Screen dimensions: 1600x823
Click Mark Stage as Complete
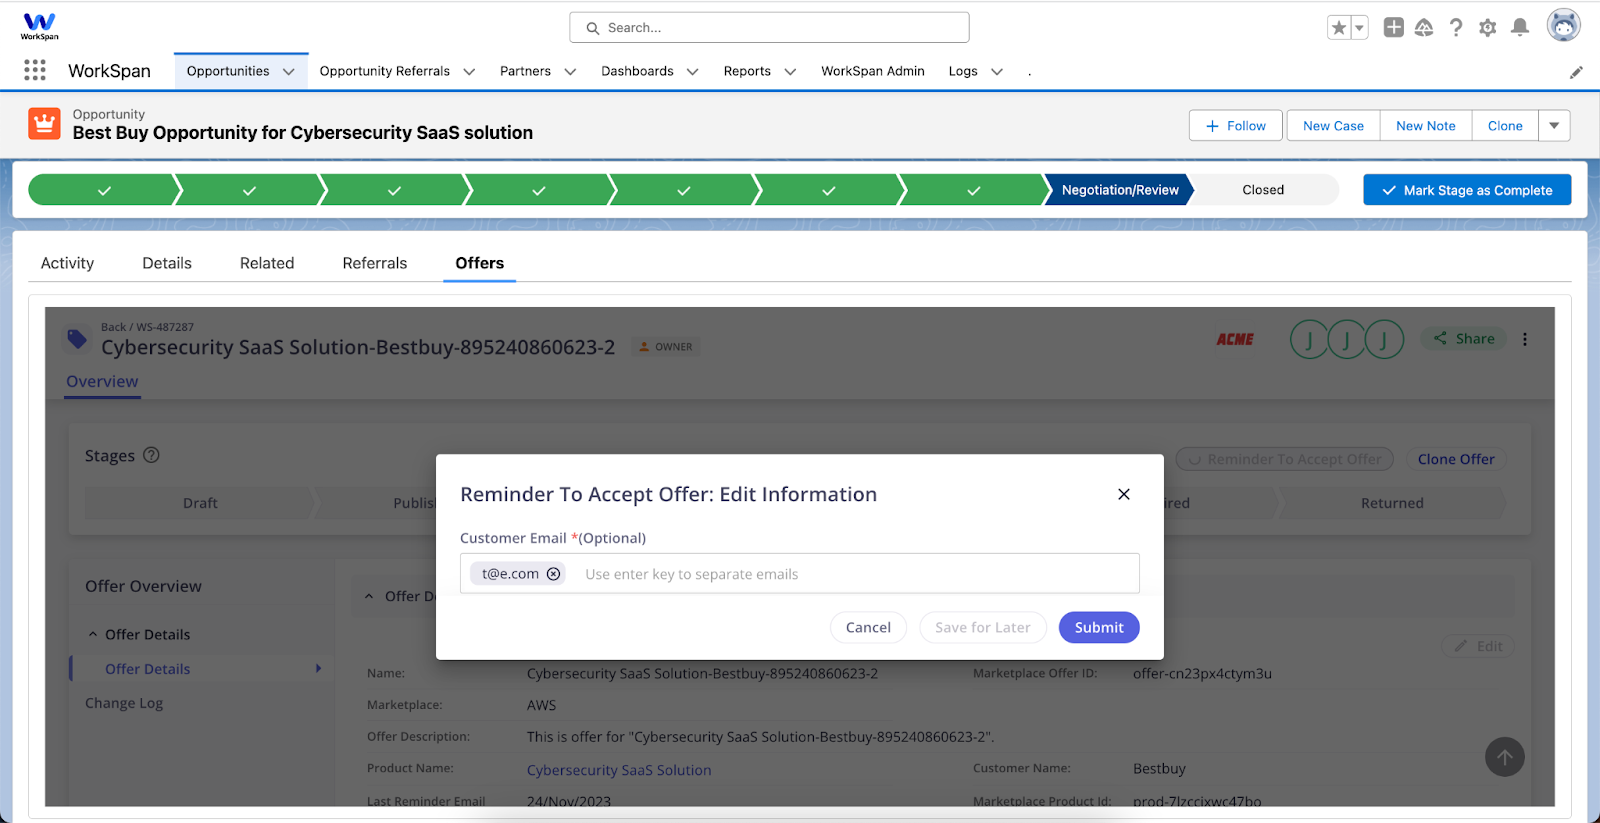(x=1467, y=190)
